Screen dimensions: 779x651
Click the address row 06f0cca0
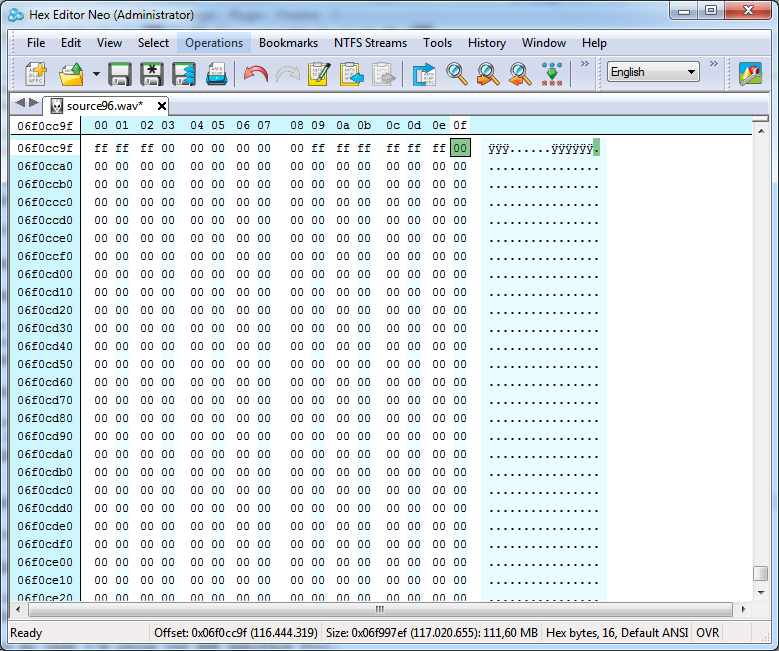point(45,166)
